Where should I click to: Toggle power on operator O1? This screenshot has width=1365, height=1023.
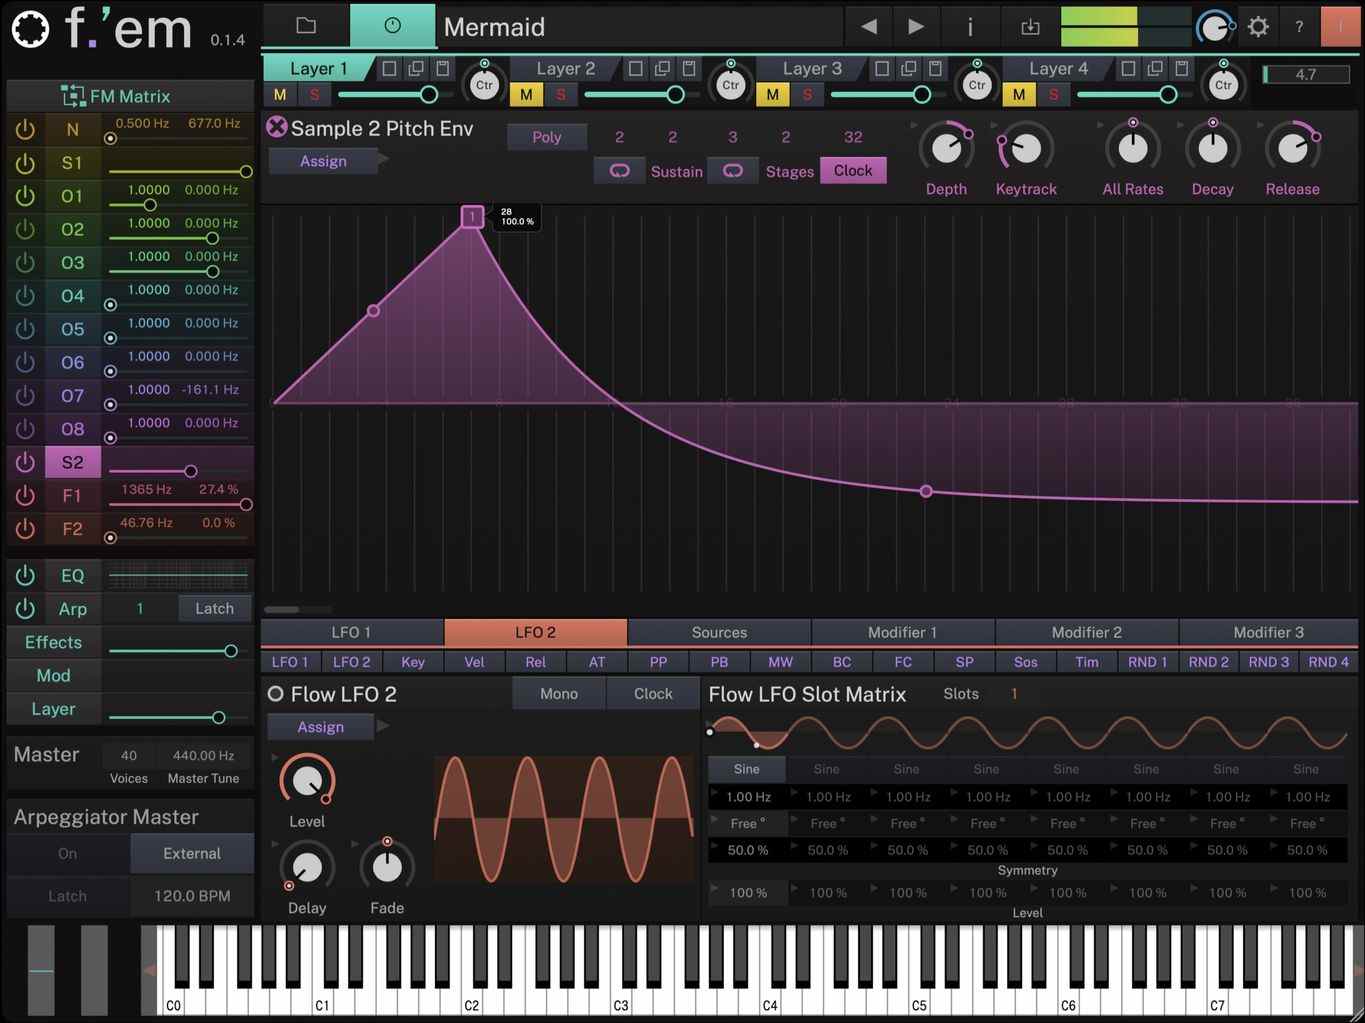[24, 196]
